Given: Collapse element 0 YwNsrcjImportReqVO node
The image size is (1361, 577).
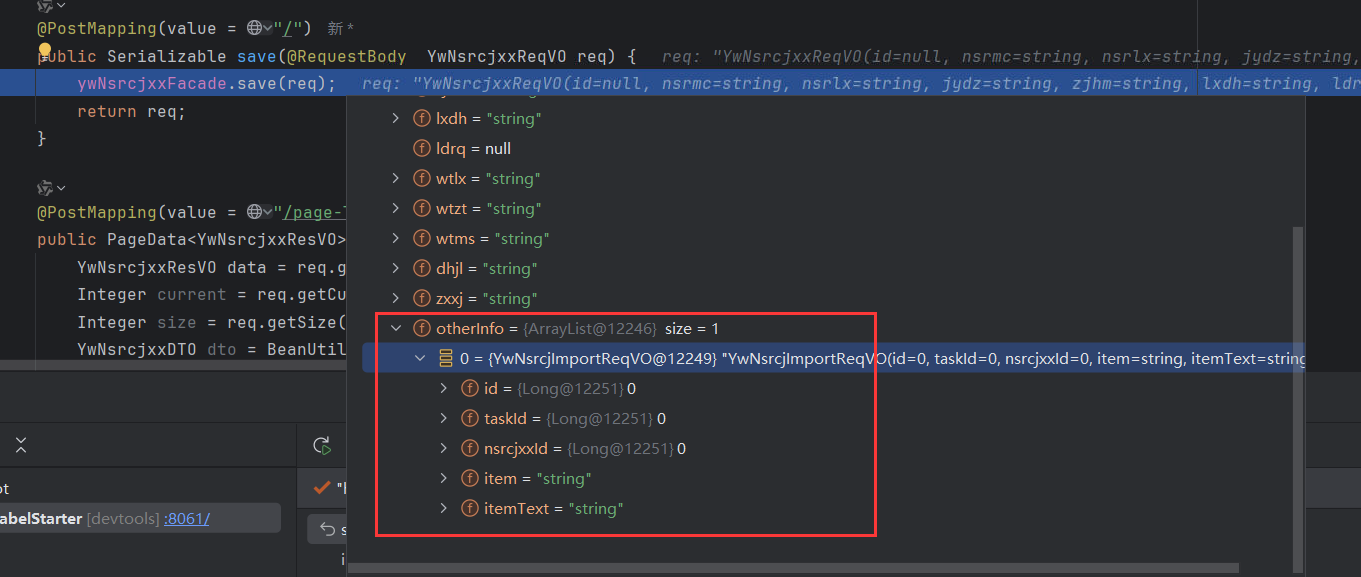Looking at the screenshot, I should click(420, 358).
